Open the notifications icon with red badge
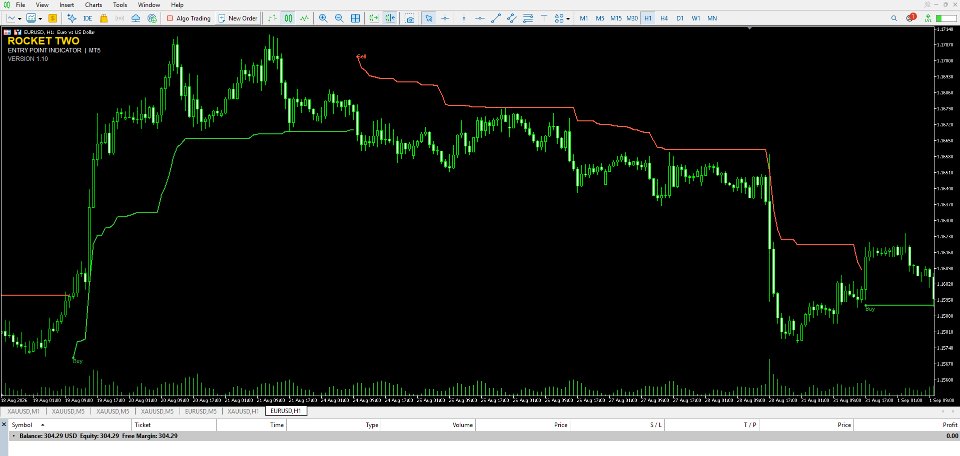The height and width of the screenshot is (456, 960). coord(912,18)
